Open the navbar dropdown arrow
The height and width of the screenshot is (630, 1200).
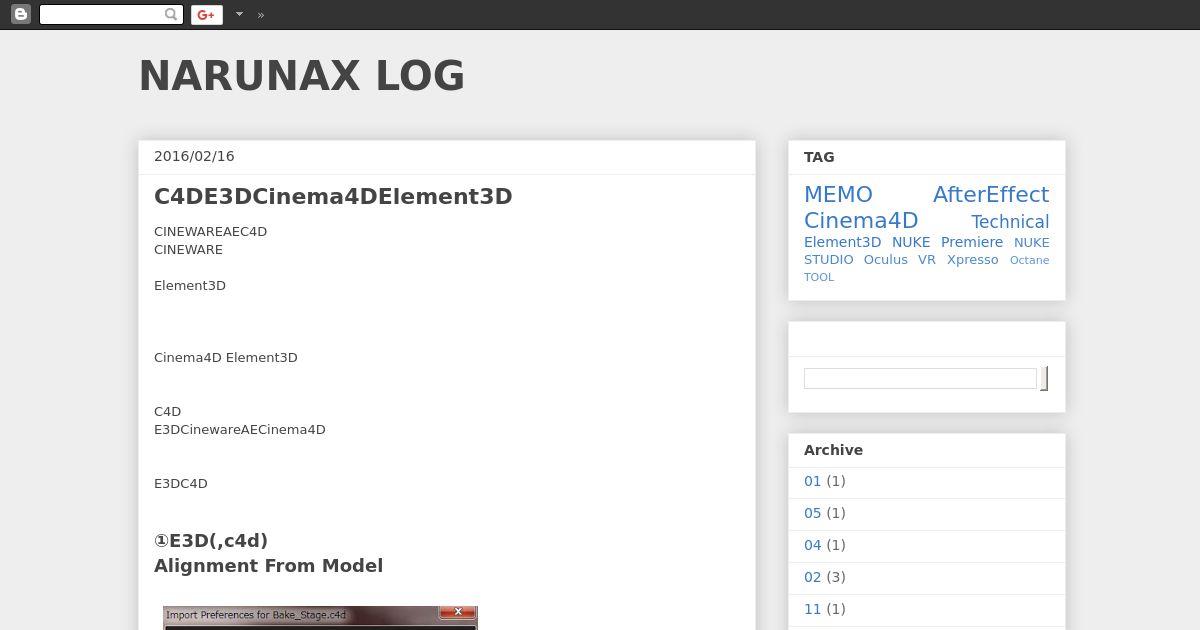click(239, 14)
